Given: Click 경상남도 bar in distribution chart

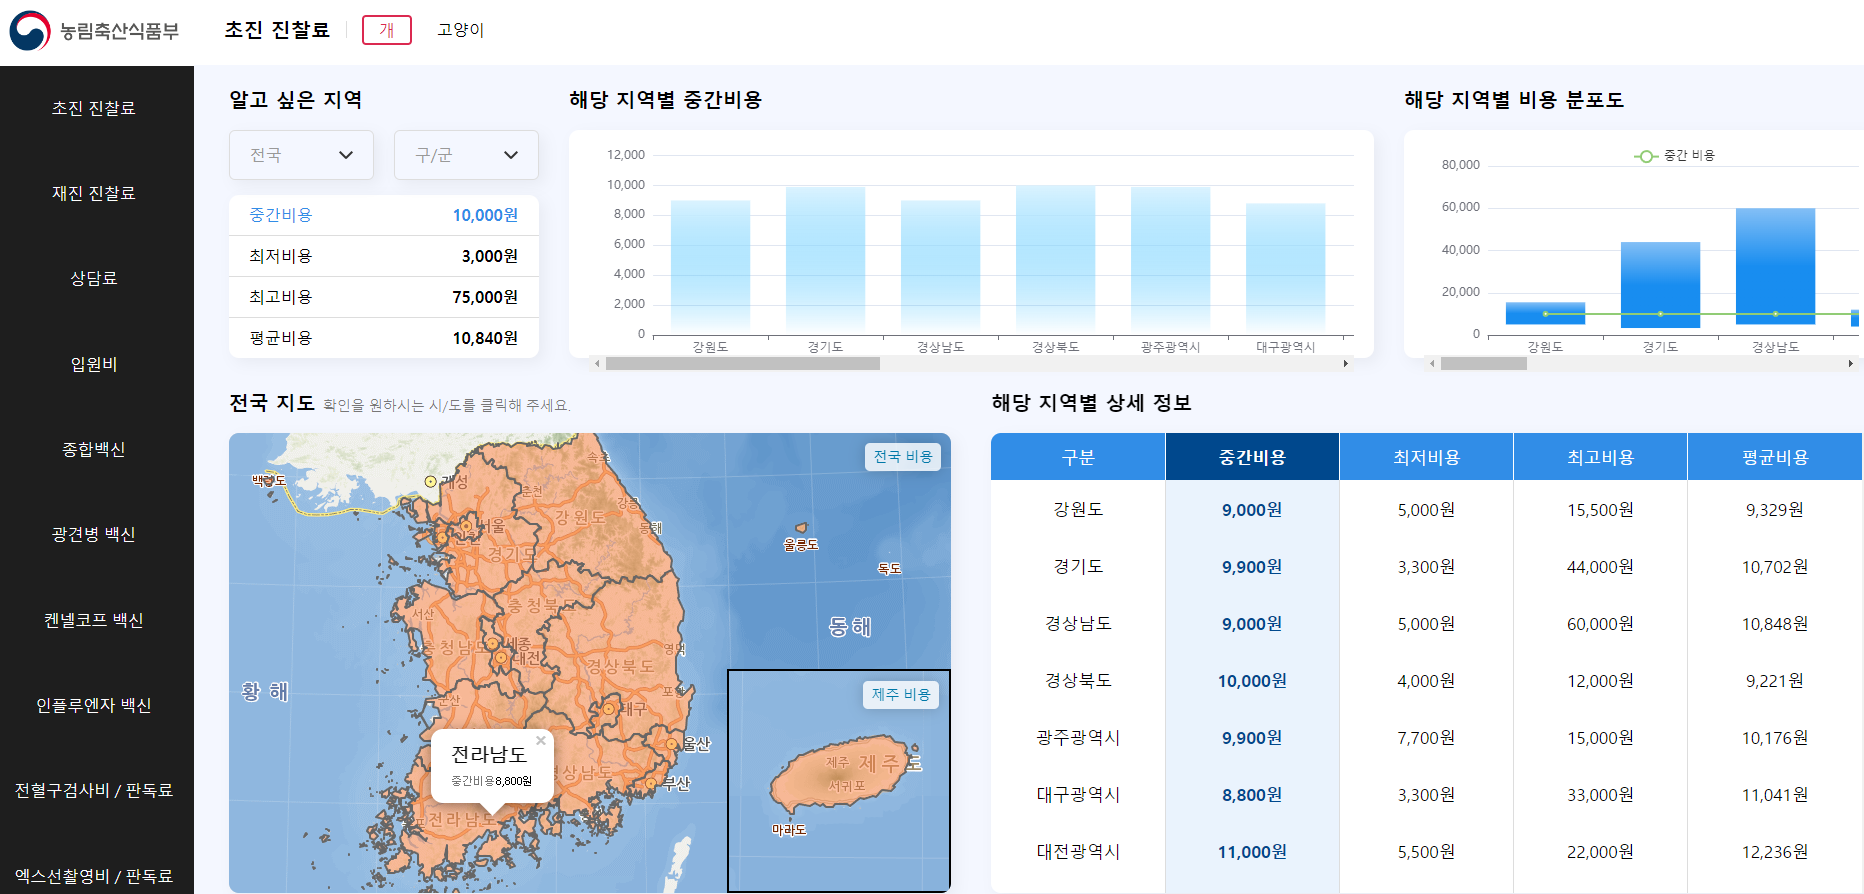Looking at the screenshot, I should pyautogui.click(x=1775, y=266).
